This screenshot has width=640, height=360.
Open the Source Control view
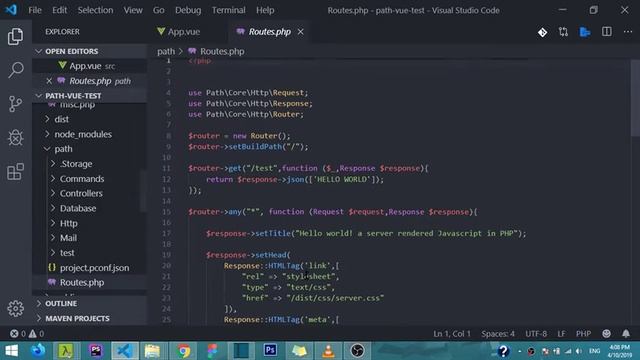pos(16,104)
